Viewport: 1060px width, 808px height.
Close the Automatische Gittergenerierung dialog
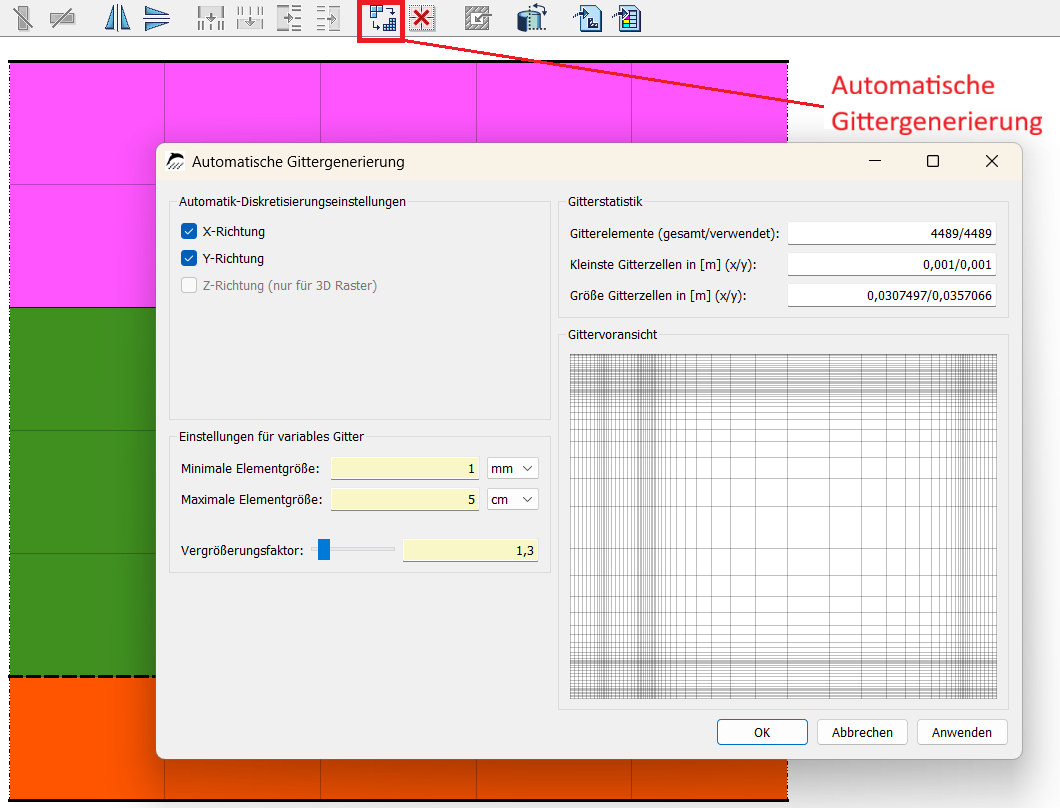click(992, 161)
